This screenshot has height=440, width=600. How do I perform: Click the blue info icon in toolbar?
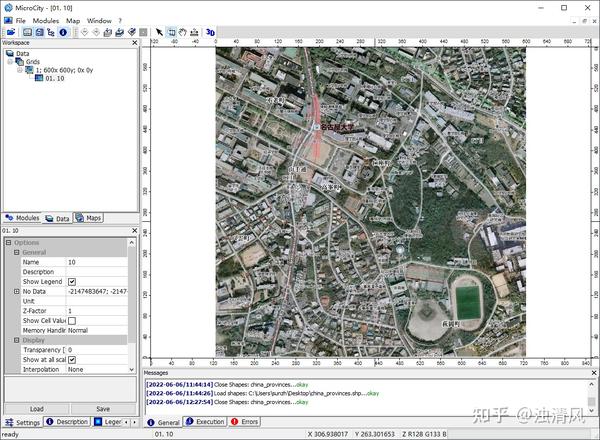[63, 32]
